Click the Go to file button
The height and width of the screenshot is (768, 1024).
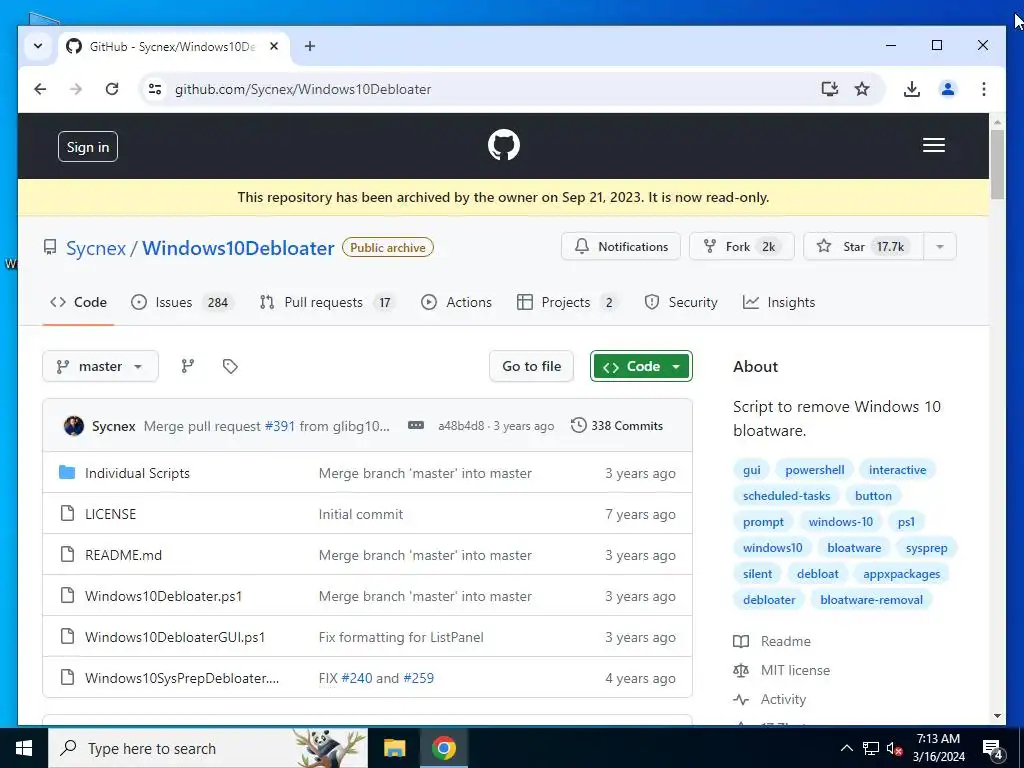[x=531, y=366]
